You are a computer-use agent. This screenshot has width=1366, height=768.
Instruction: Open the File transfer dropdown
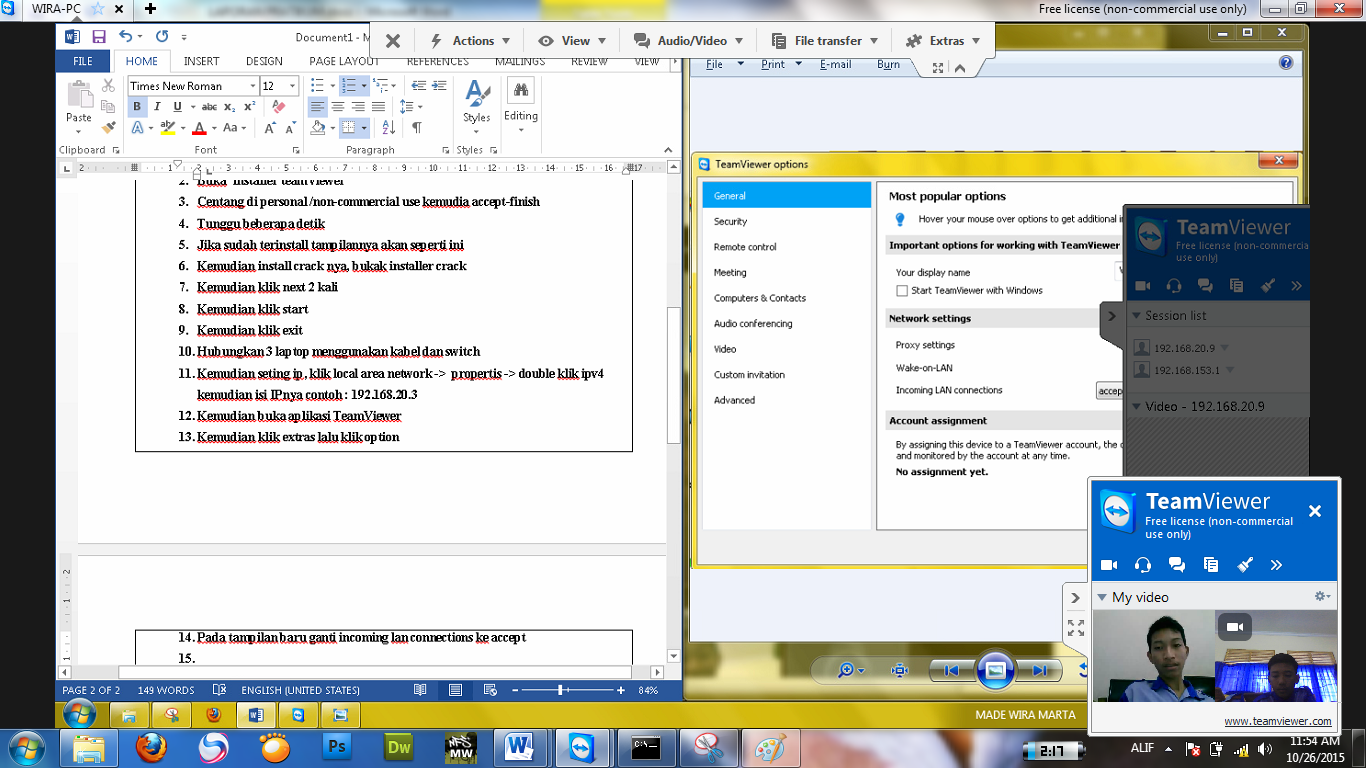pos(825,41)
